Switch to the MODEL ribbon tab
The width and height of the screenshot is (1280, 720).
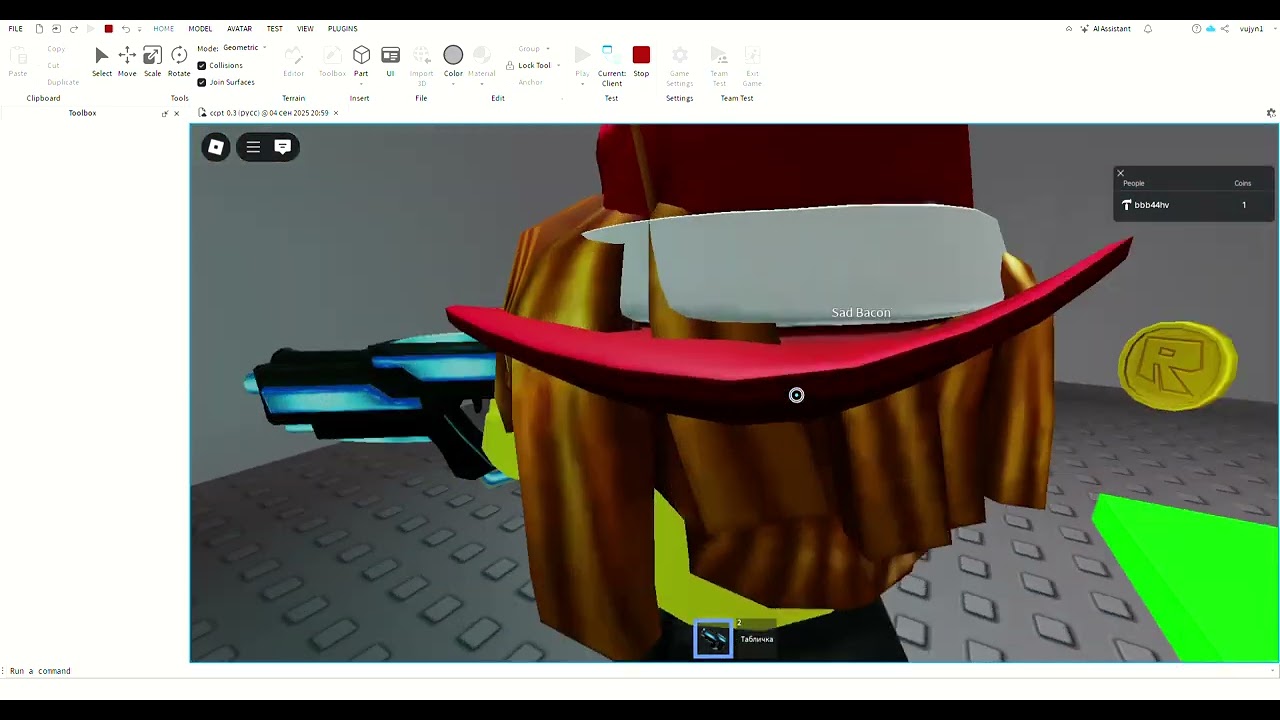click(200, 29)
